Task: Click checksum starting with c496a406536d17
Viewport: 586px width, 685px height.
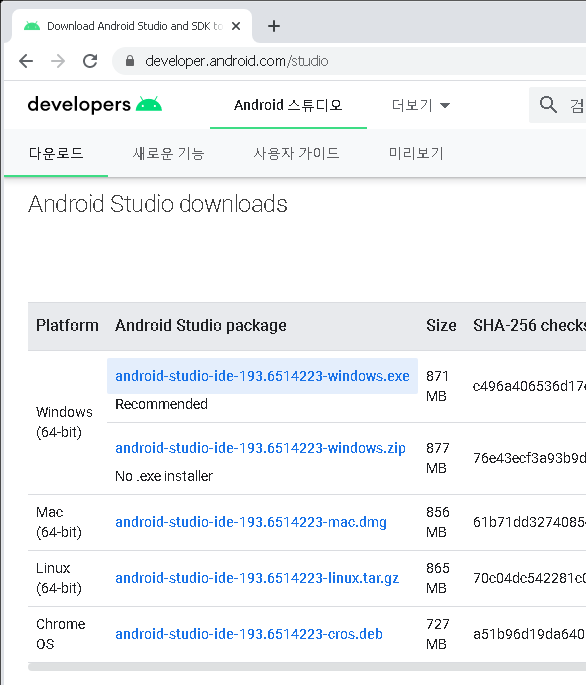Action: coord(530,386)
